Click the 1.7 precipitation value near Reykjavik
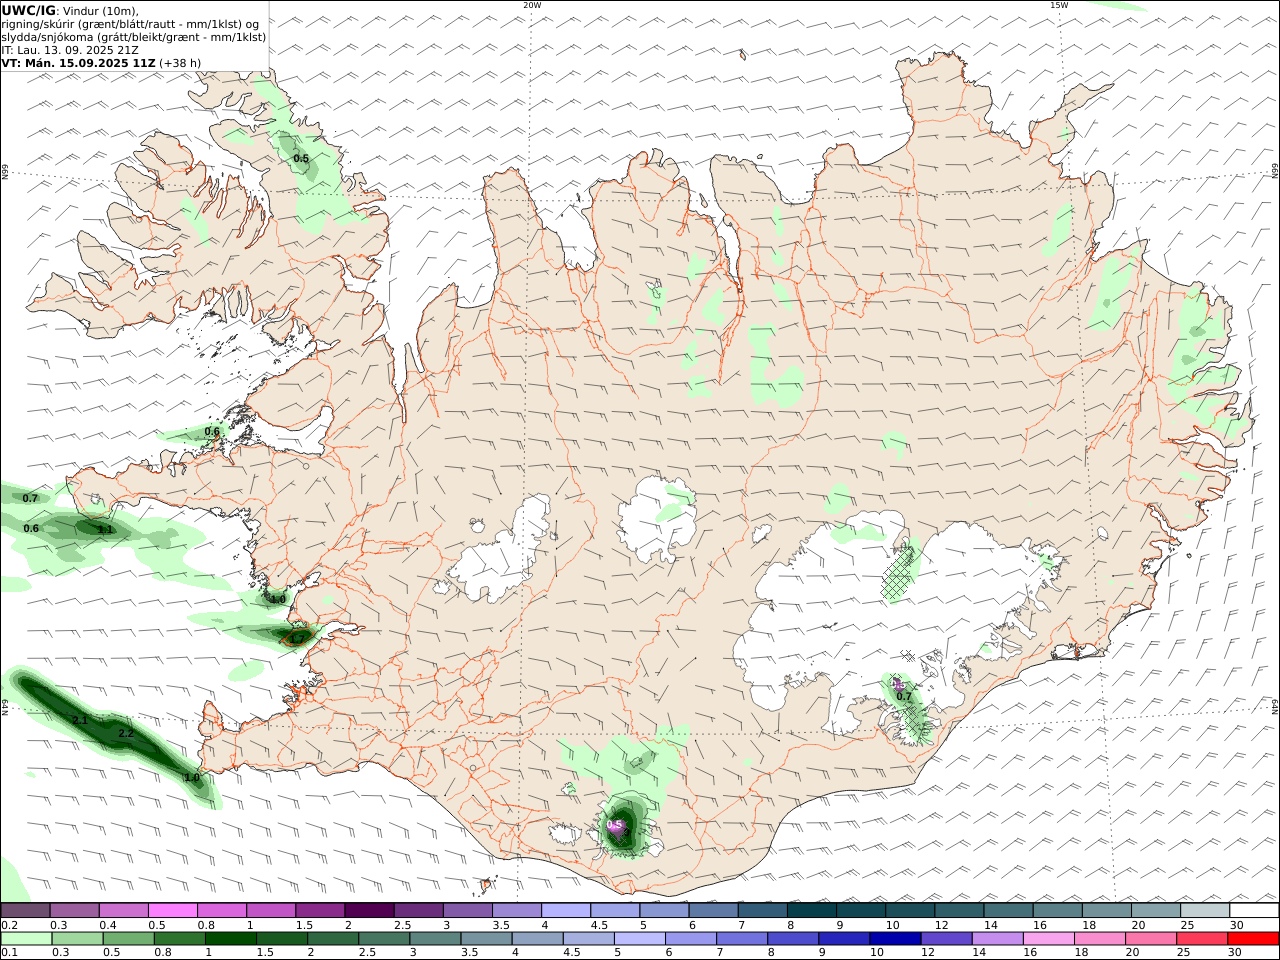This screenshot has height=960, width=1280. [x=296, y=638]
